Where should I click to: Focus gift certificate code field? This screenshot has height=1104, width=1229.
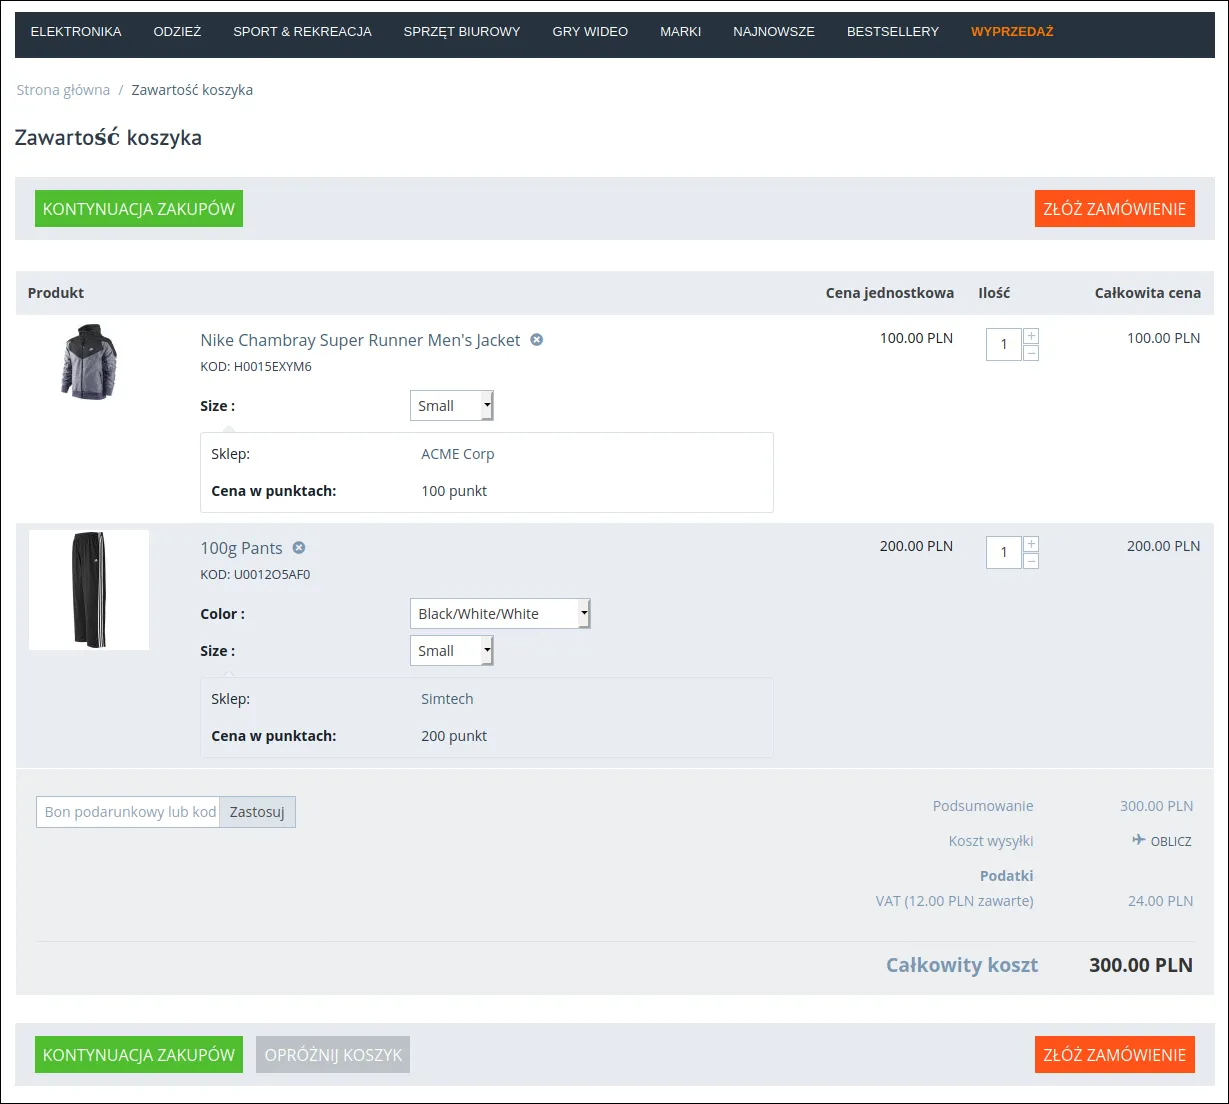pyautogui.click(x=128, y=812)
